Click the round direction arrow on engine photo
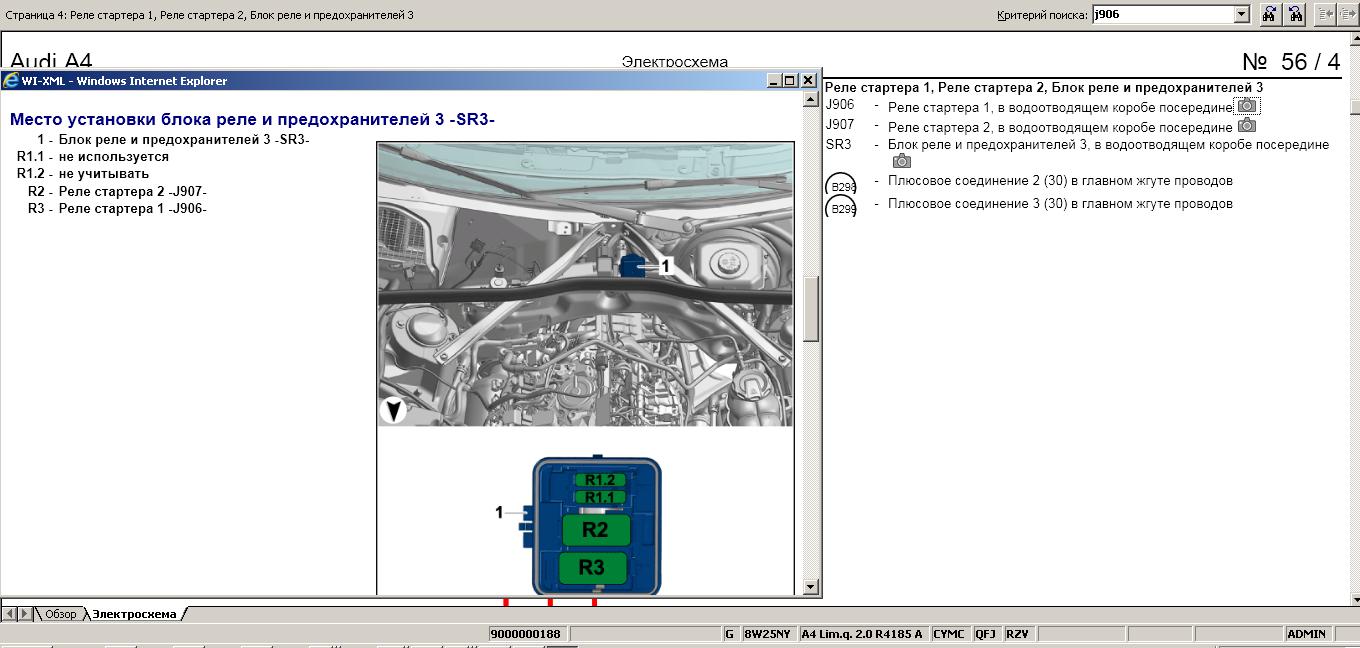Viewport: 1360px width, 648px height. pos(394,409)
